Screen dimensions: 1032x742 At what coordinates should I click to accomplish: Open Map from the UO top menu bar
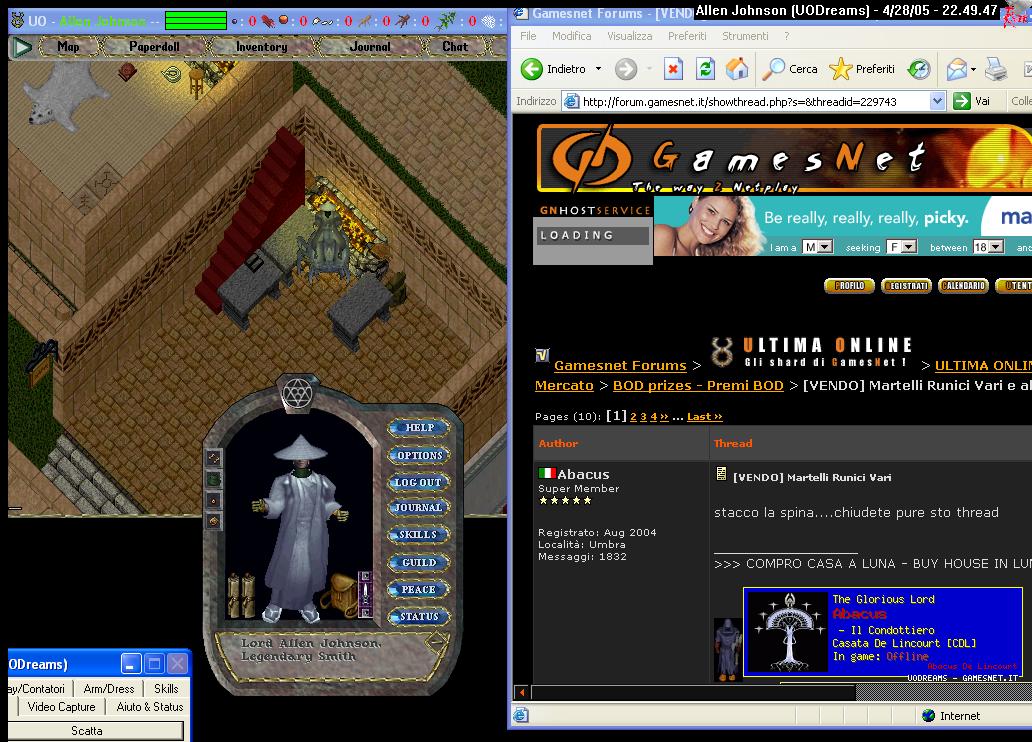[68, 47]
